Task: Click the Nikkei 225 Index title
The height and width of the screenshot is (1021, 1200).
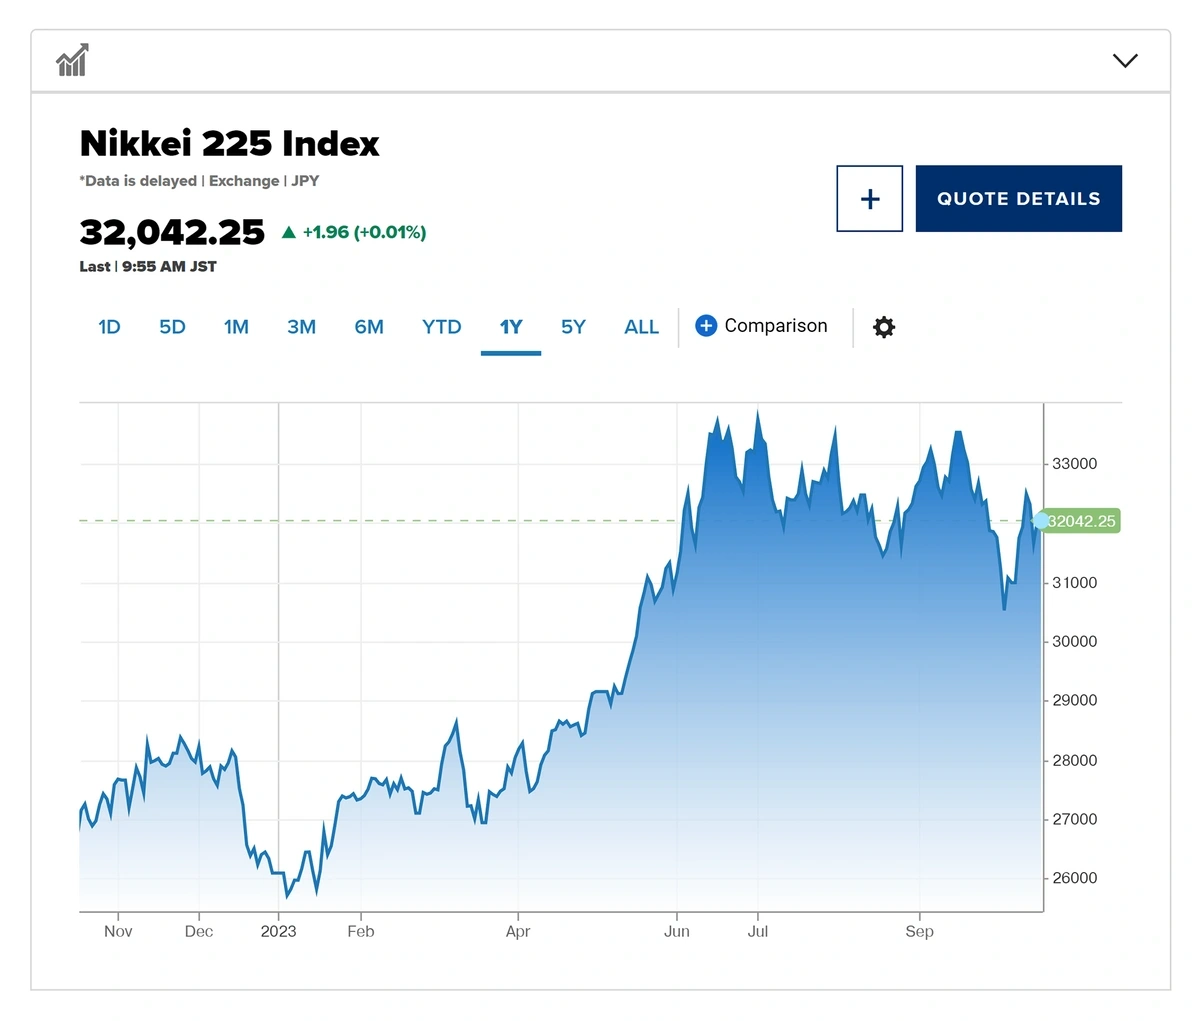Action: [x=229, y=144]
